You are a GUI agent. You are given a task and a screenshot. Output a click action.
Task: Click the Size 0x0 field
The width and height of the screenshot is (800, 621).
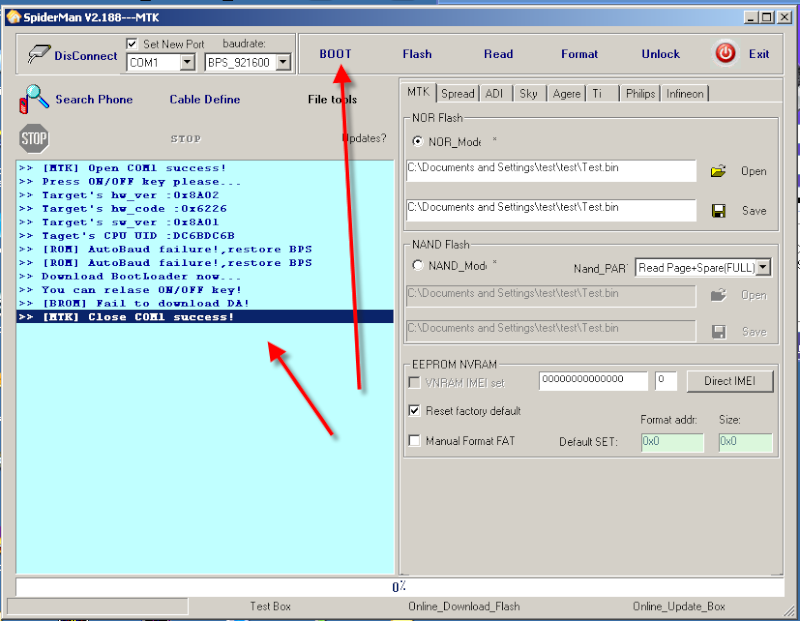pyautogui.click(x=745, y=442)
